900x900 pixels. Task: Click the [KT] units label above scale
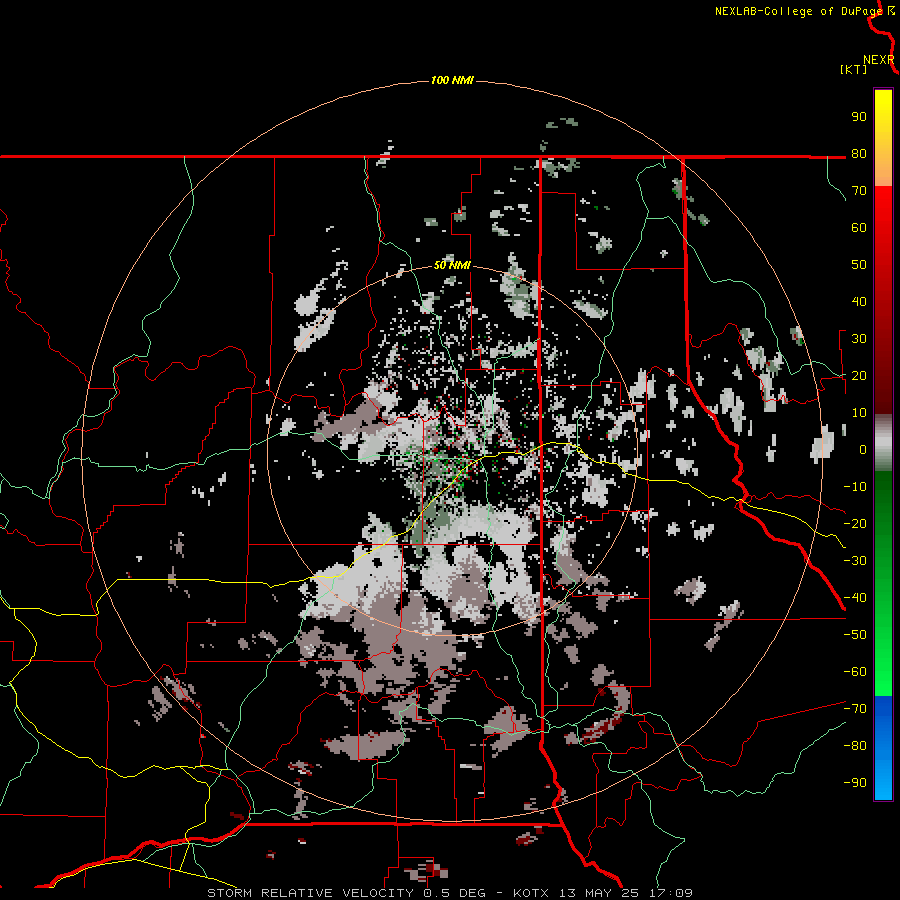tap(853, 69)
